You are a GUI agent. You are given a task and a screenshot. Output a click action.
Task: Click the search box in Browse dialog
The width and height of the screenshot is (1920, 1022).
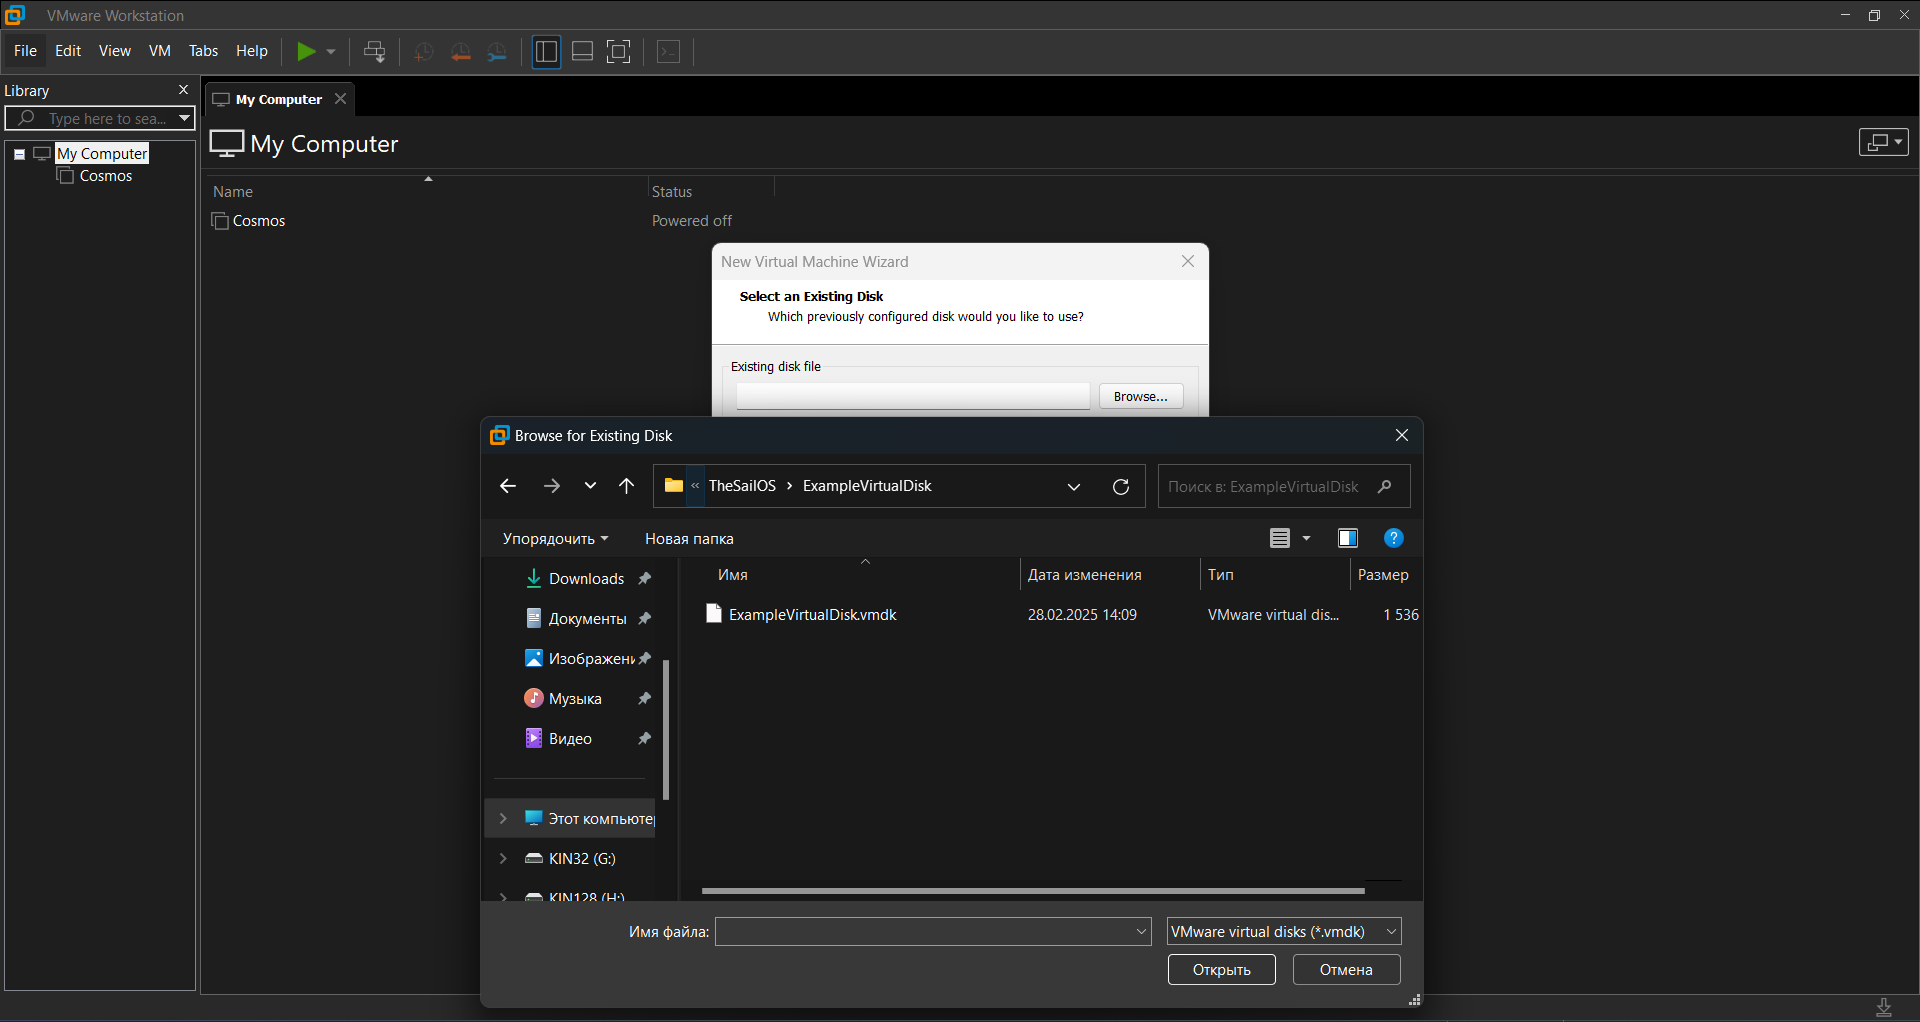(x=1284, y=487)
